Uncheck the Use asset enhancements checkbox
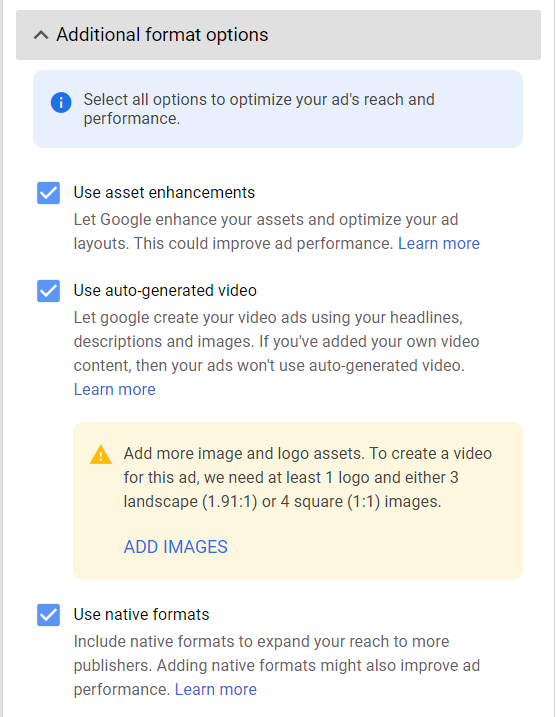This screenshot has height=717, width=556. click(x=48, y=193)
